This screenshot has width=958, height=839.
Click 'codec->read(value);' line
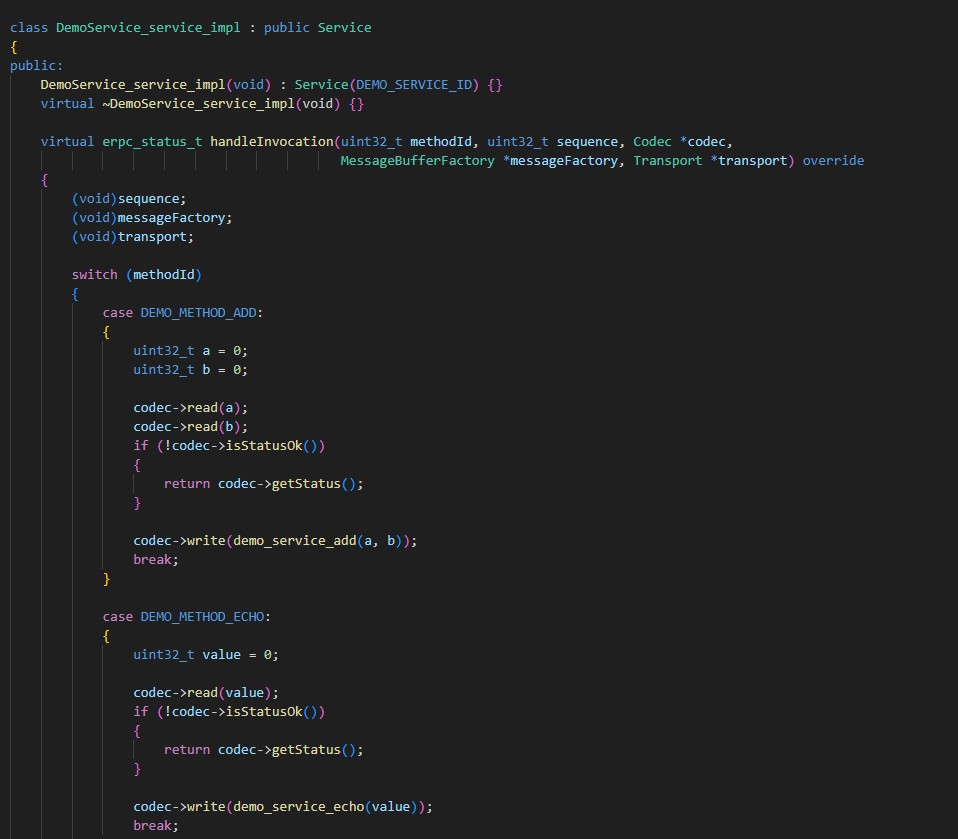[x=206, y=693]
